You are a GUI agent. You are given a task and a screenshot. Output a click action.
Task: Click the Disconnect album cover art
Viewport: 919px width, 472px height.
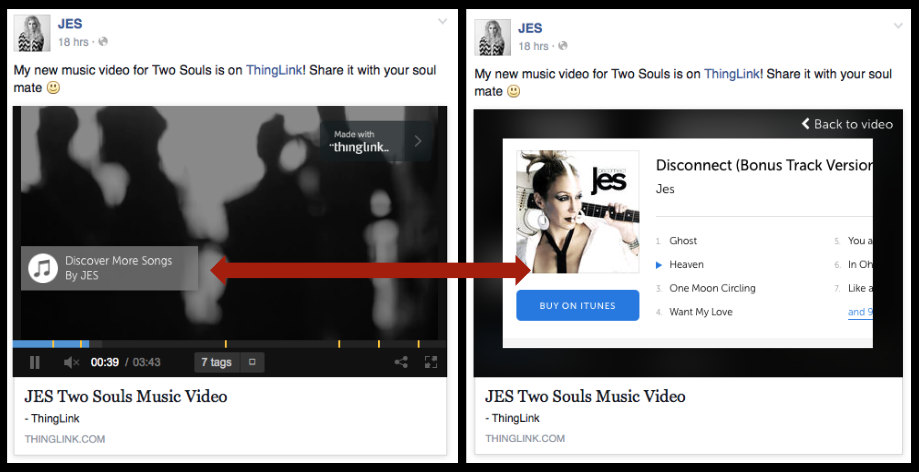tap(578, 211)
